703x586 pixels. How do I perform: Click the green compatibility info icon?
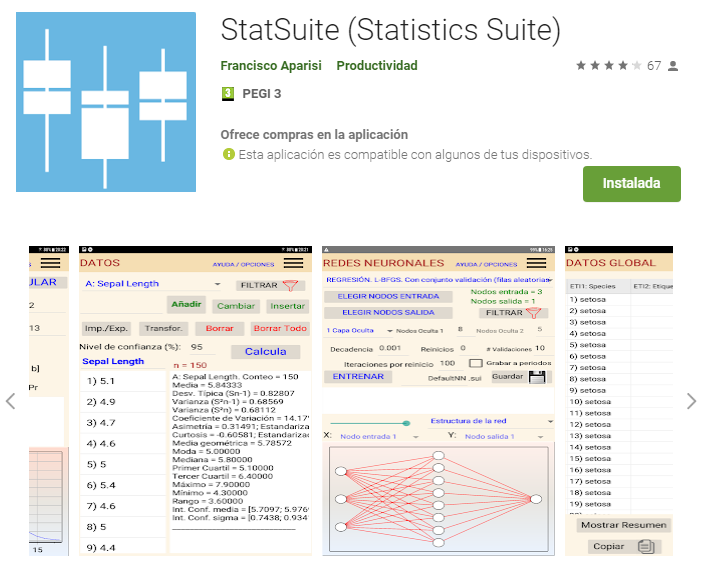229,154
